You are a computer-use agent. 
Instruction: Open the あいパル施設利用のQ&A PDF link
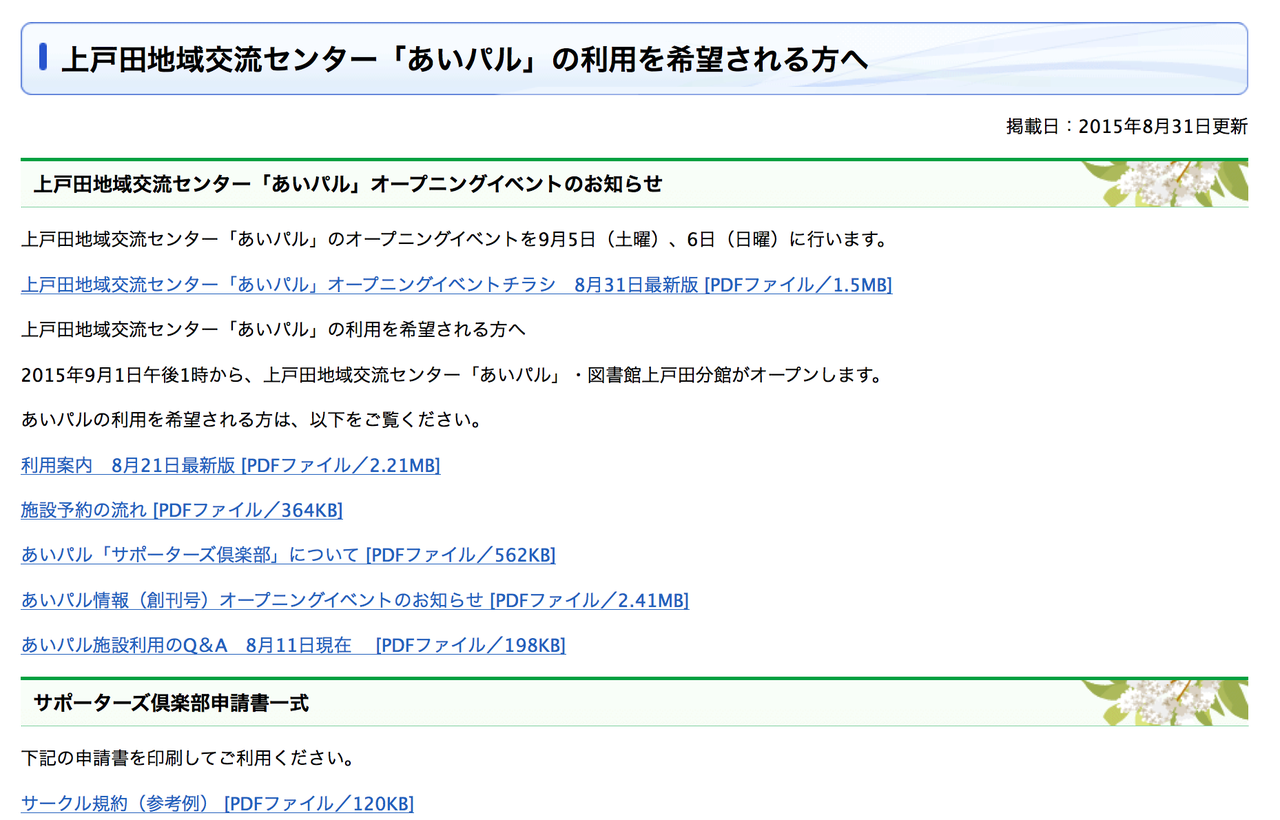click(x=293, y=645)
